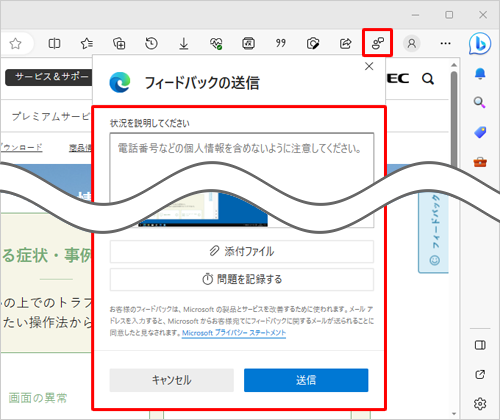Open Browser essentials heart icon
The image size is (500, 420).
[216, 44]
